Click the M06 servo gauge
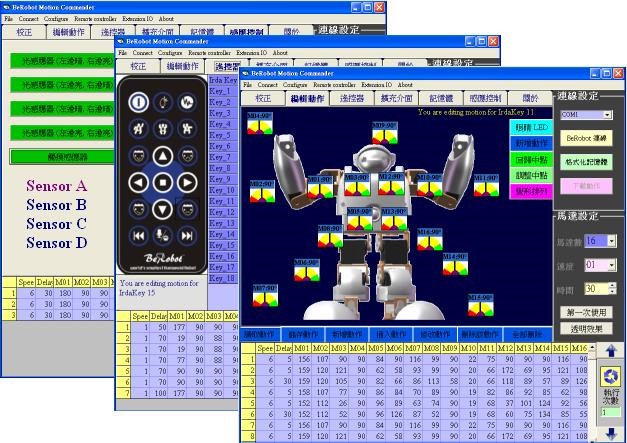Viewport: 627px width, 443px height. tap(307, 270)
